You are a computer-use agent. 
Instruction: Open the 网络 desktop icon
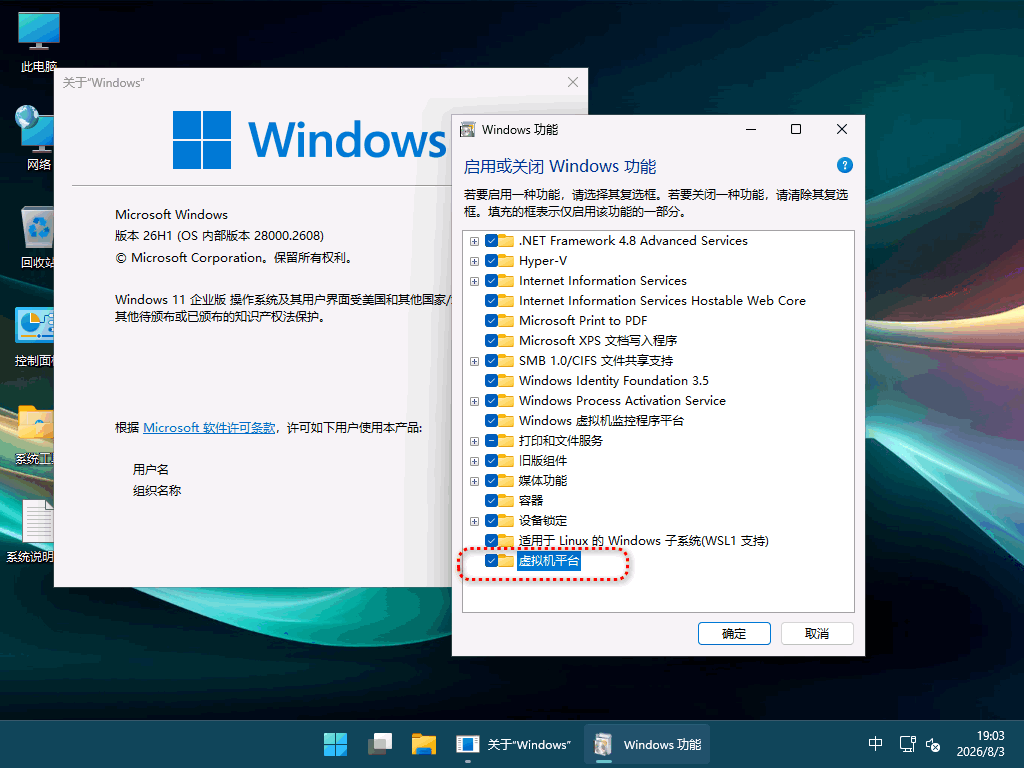(35, 138)
